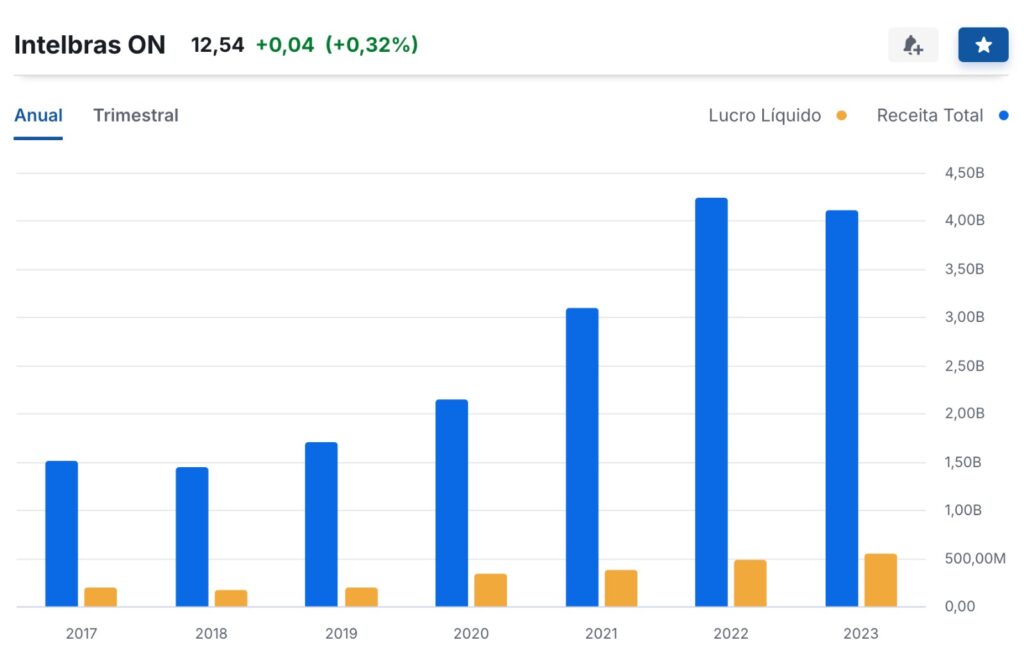The height and width of the screenshot is (670, 1024).
Task: Click the blue Receita Total legend dot
Action: 1004,116
